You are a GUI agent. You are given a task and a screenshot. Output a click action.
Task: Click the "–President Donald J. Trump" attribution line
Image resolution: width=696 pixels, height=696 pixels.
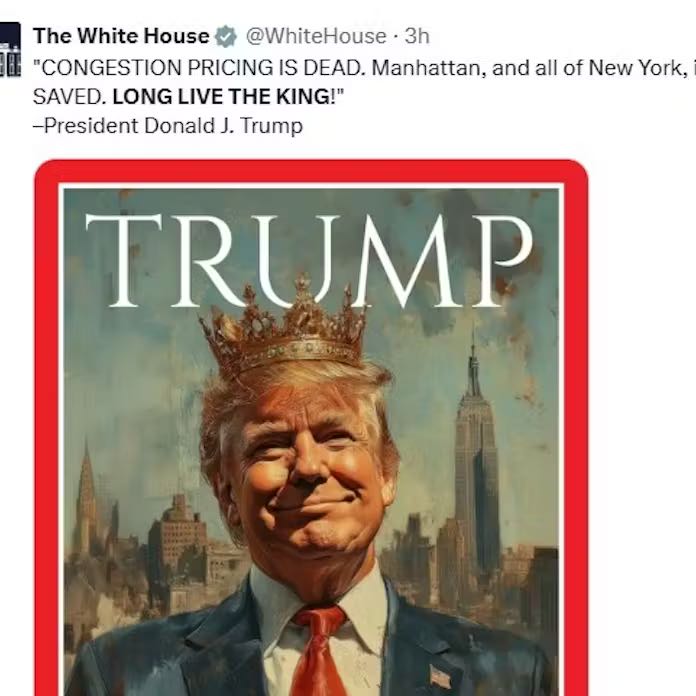click(168, 126)
